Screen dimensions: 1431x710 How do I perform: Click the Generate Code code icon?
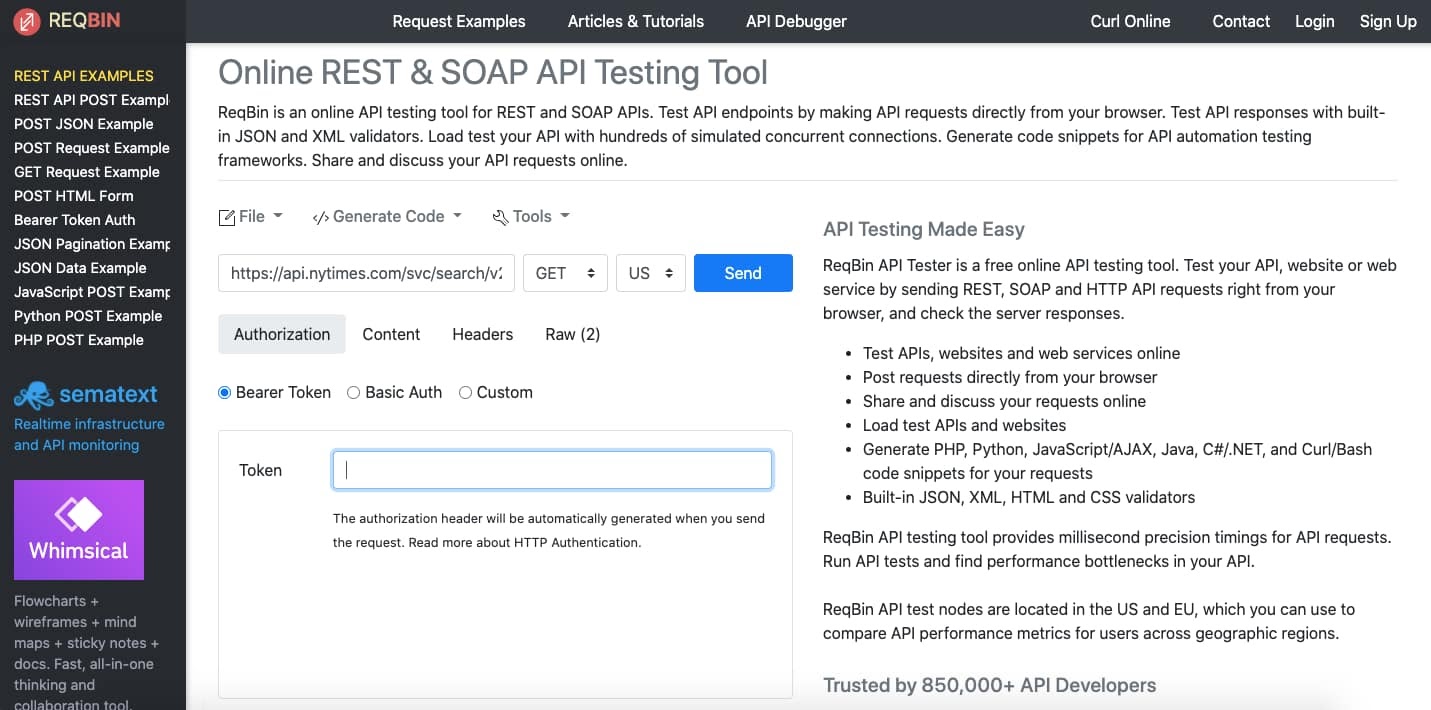point(319,216)
